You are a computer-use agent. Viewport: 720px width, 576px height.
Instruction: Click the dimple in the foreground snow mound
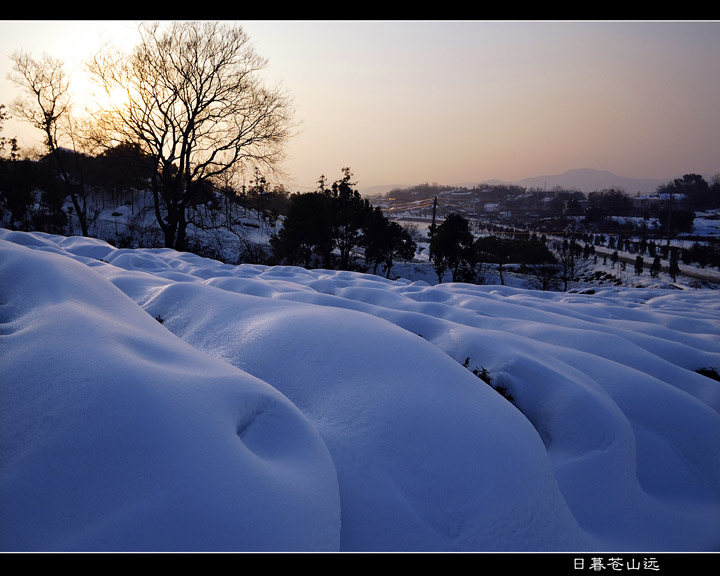[260, 428]
